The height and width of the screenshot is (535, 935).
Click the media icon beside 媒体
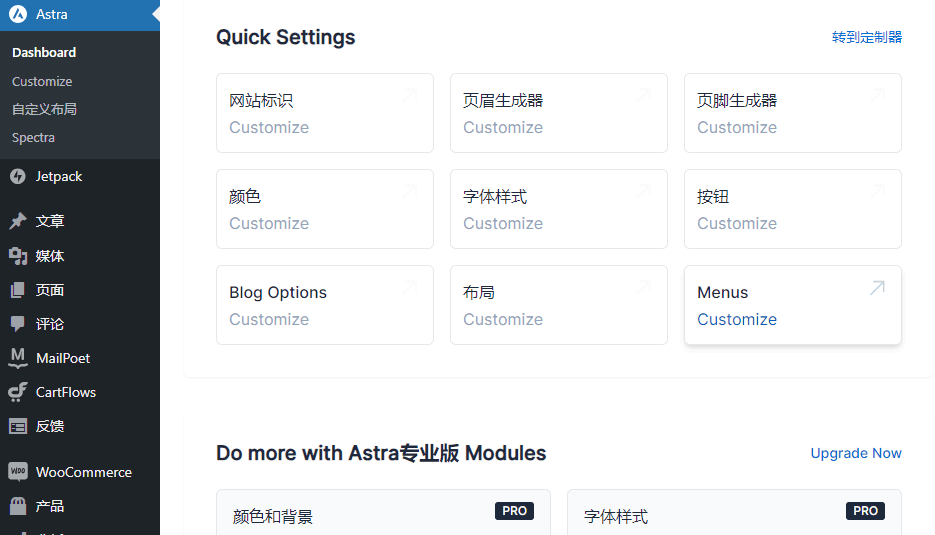tap(18, 256)
